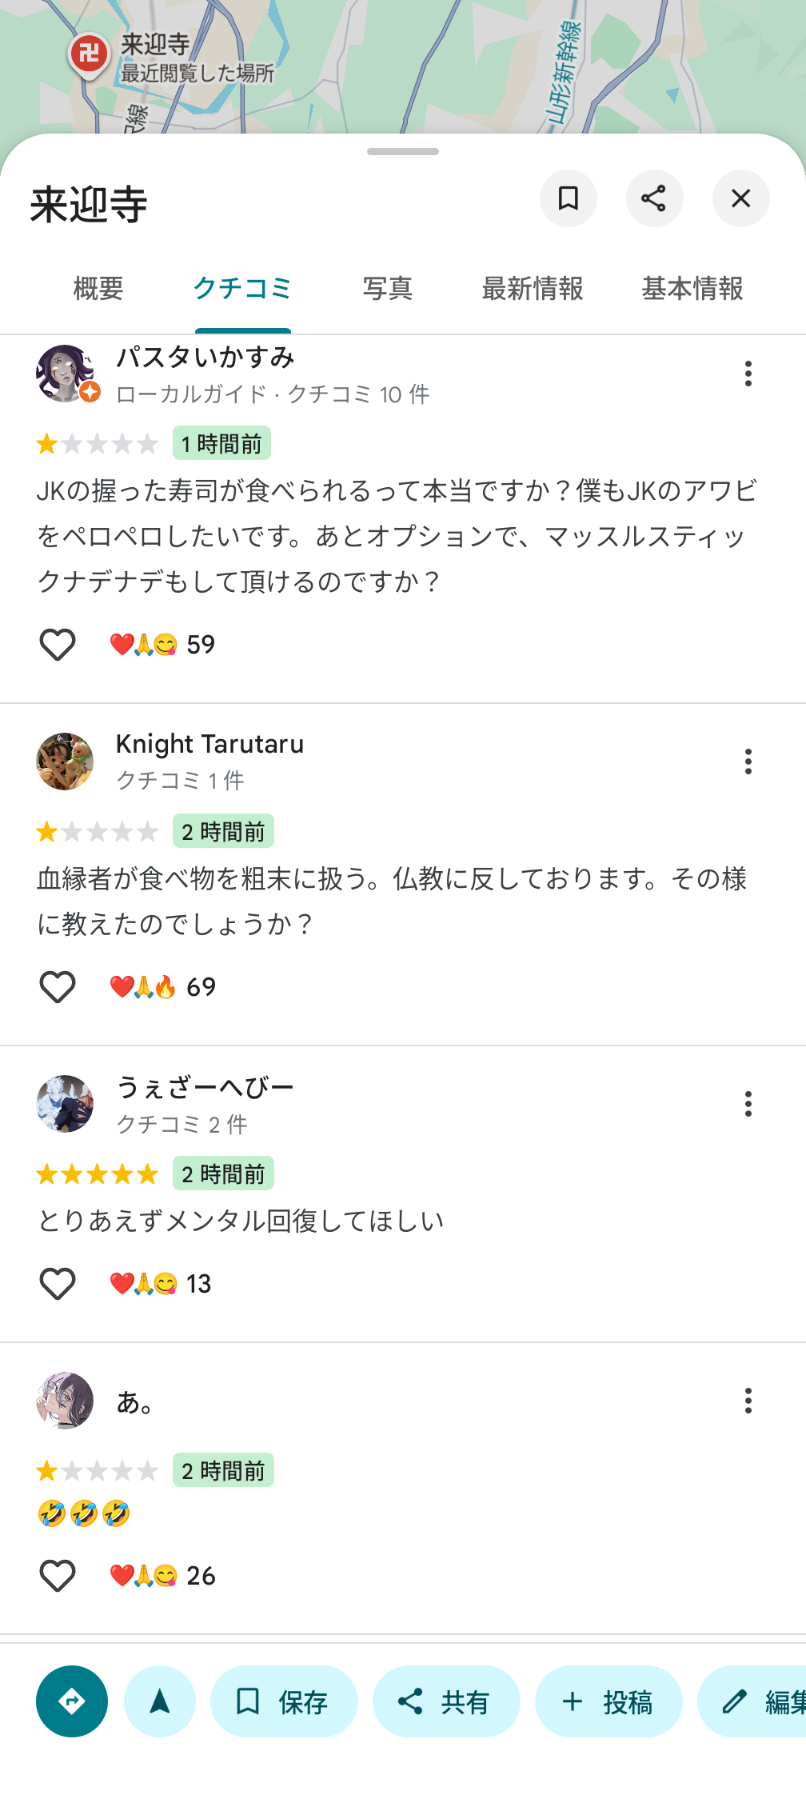The width and height of the screenshot is (806, 1795).
Task: Like the パスタいかすみ review with the heart
Action: (x=57, y=645)
